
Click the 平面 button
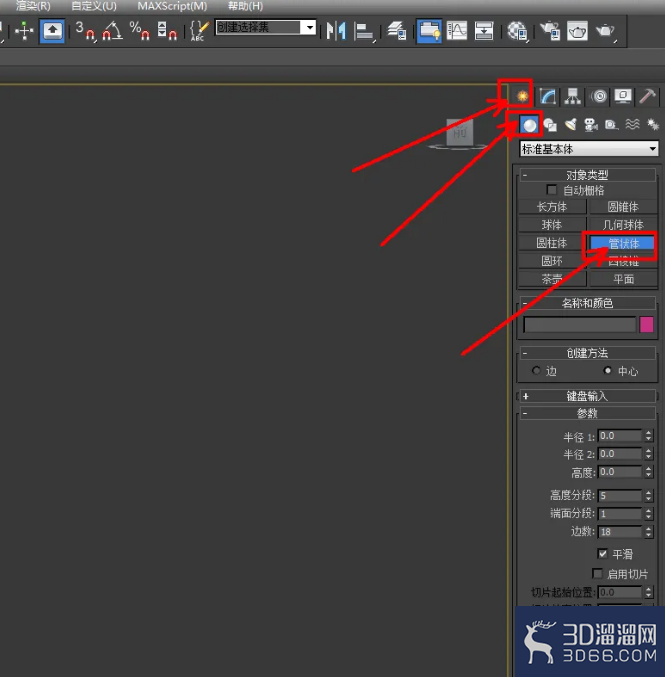coord(623,279)
